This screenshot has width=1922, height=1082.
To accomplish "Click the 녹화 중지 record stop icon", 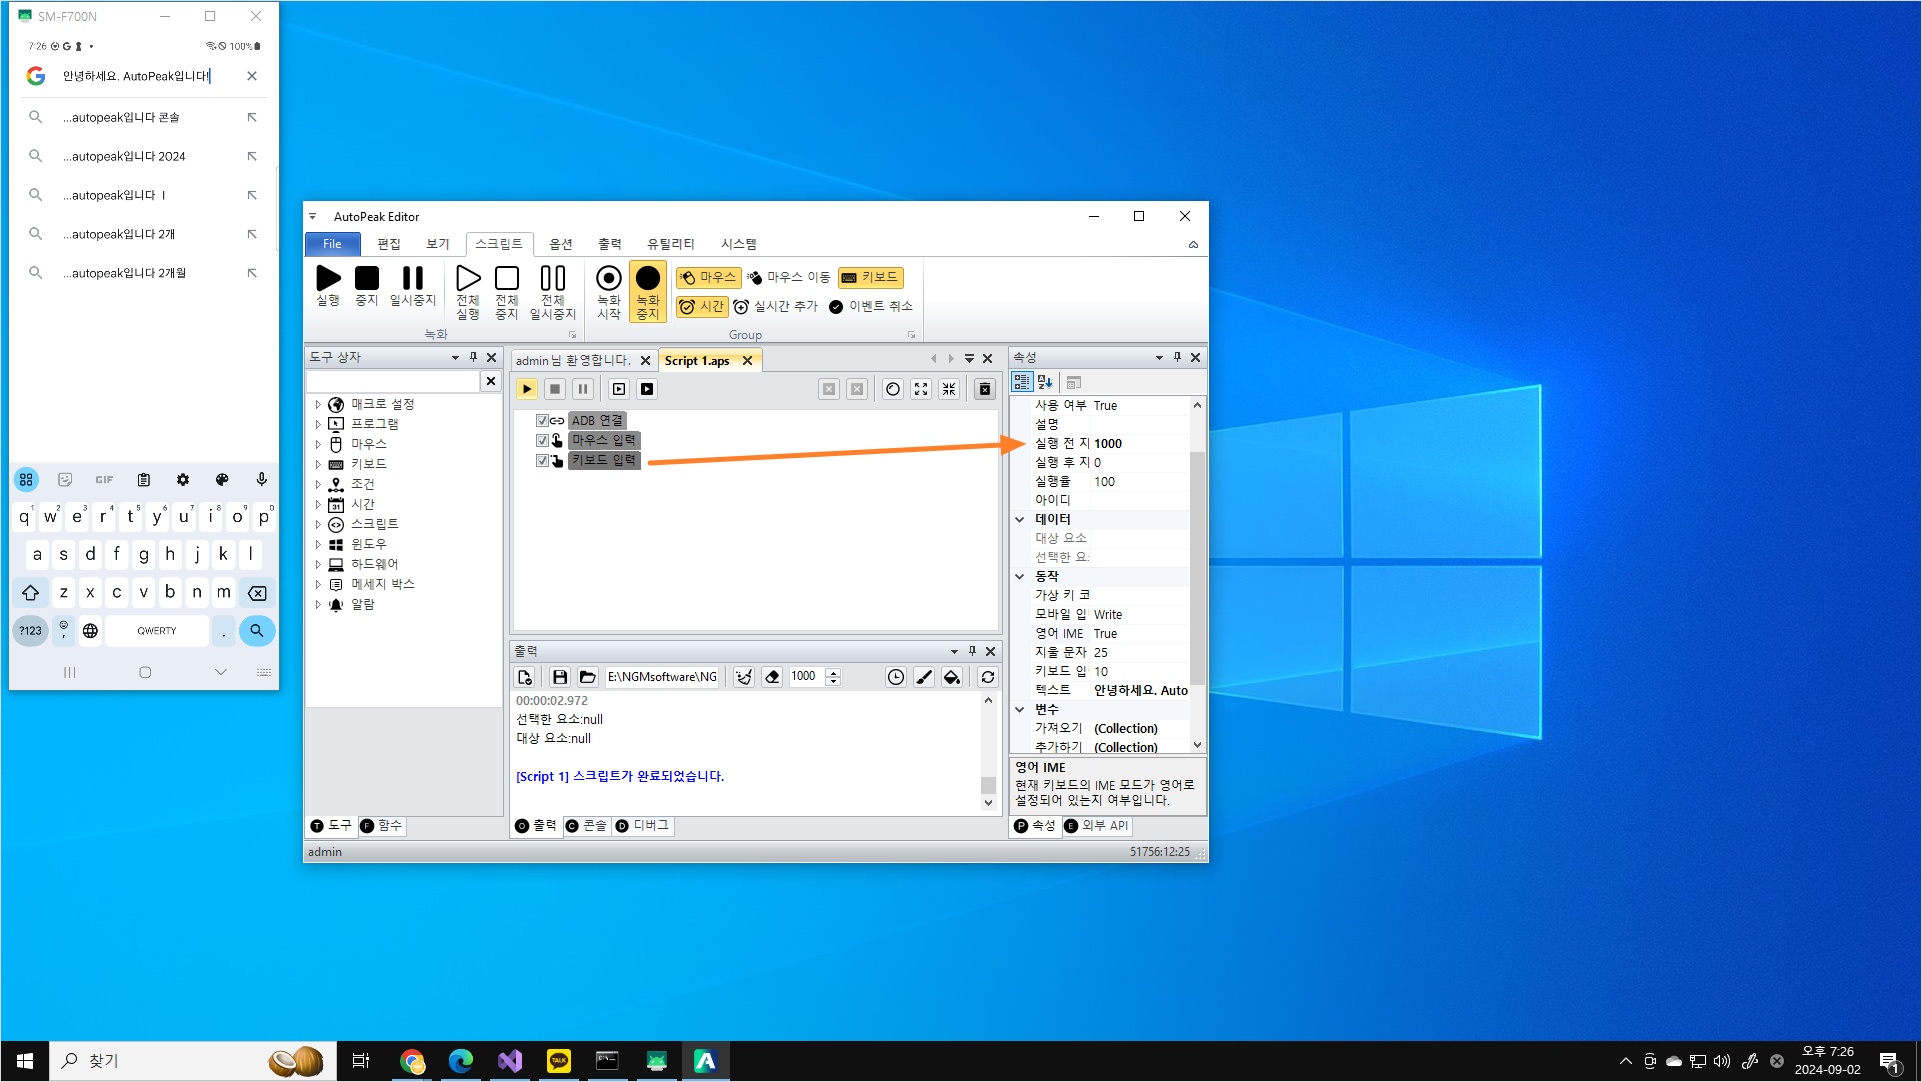I will click(x=647, y=278).
